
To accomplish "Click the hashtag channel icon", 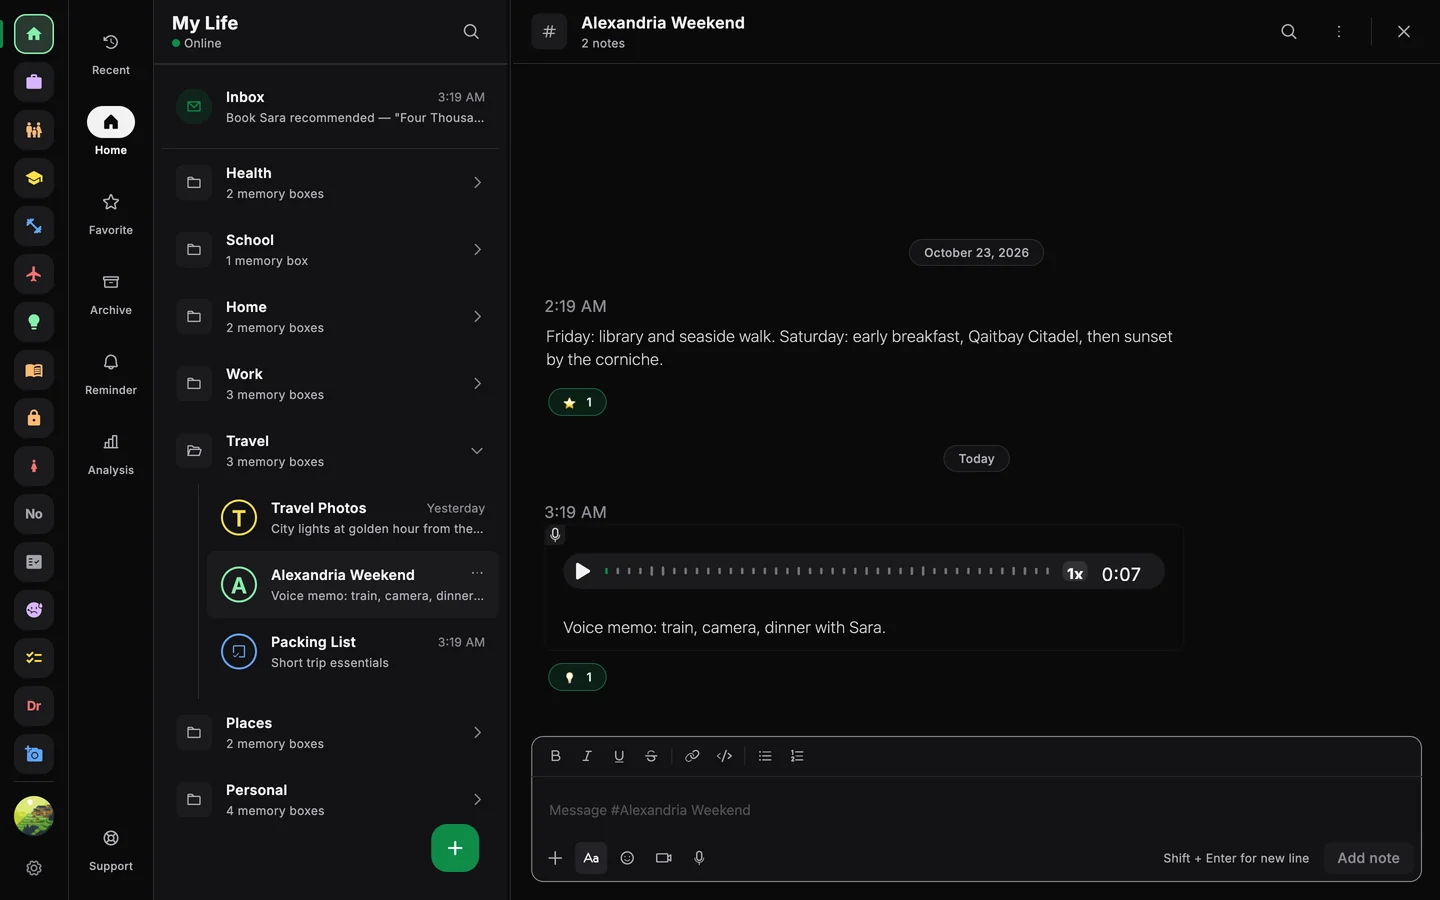I will point(549,32).
